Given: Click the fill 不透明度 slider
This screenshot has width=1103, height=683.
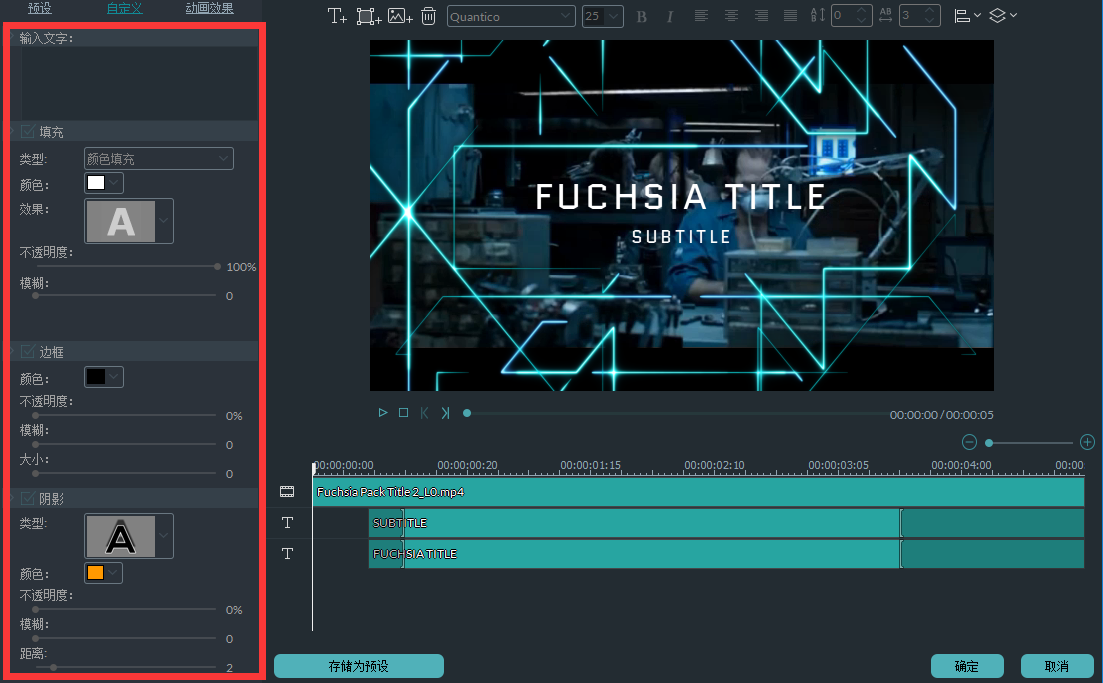Looking at the screenshot, I should click(126, 267).
